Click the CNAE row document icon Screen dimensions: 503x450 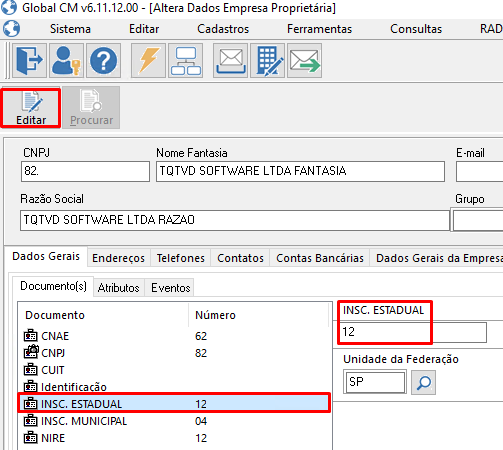coord(31,335)
